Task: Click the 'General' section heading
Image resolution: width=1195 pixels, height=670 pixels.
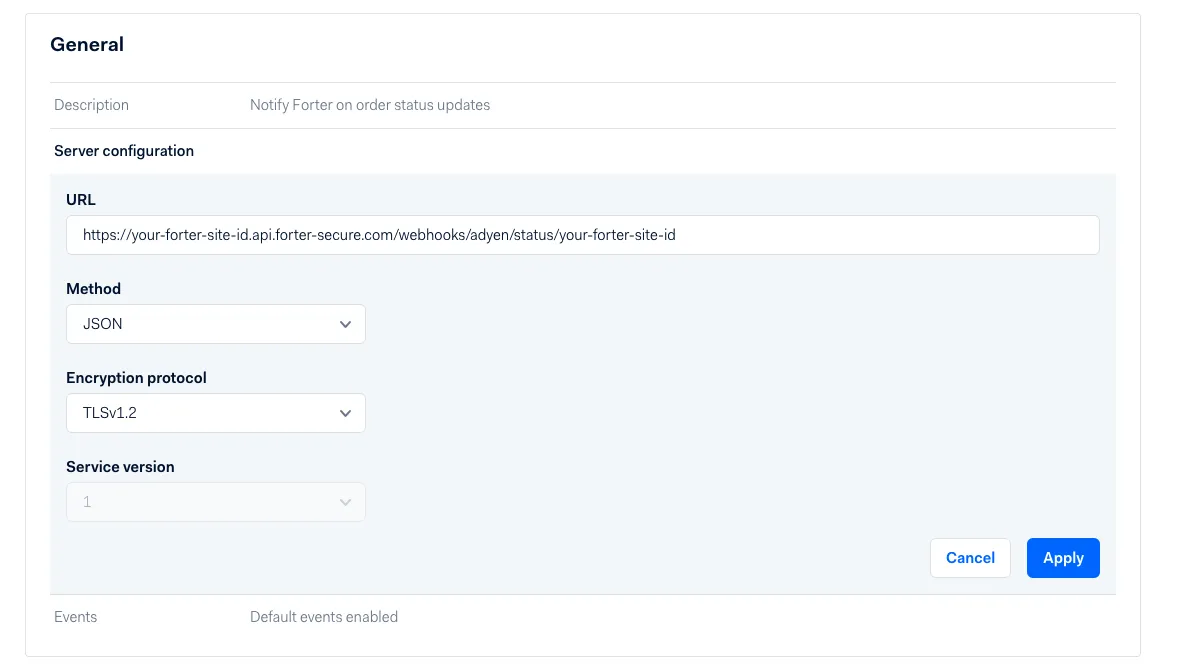Action: point(87,44)
